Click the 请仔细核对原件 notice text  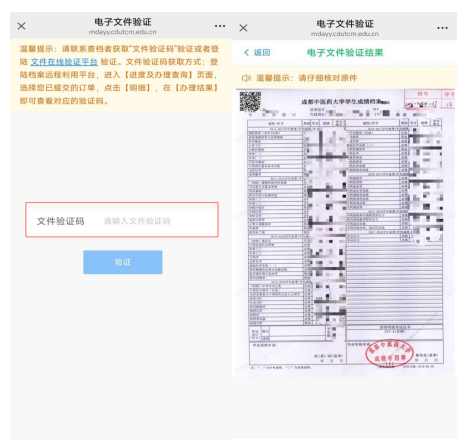(328, 78)
